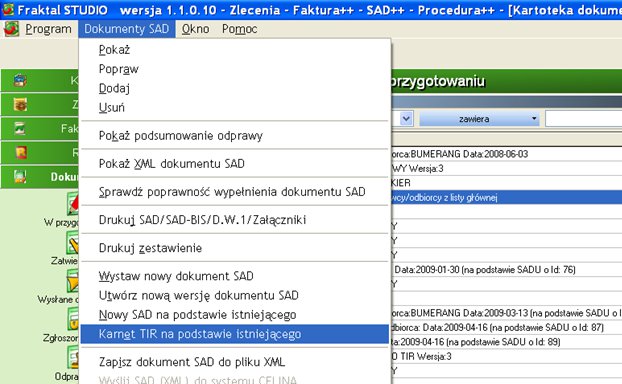This screenshot has width=622, height=384.
Task: Select the first green sidebar panel icon
Action: point(20,81)
